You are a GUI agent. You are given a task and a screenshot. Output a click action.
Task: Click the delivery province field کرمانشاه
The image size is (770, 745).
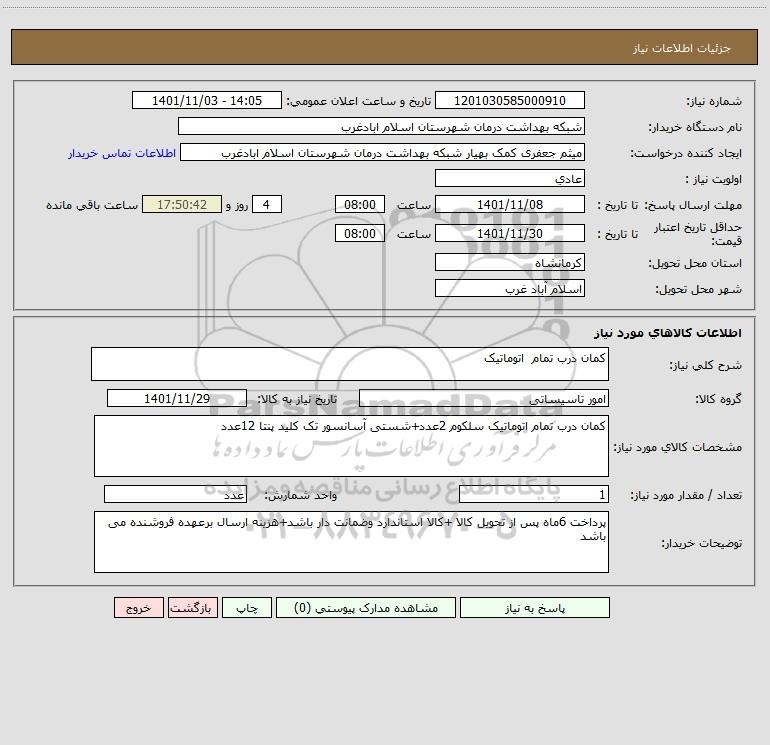coord(510,262)
